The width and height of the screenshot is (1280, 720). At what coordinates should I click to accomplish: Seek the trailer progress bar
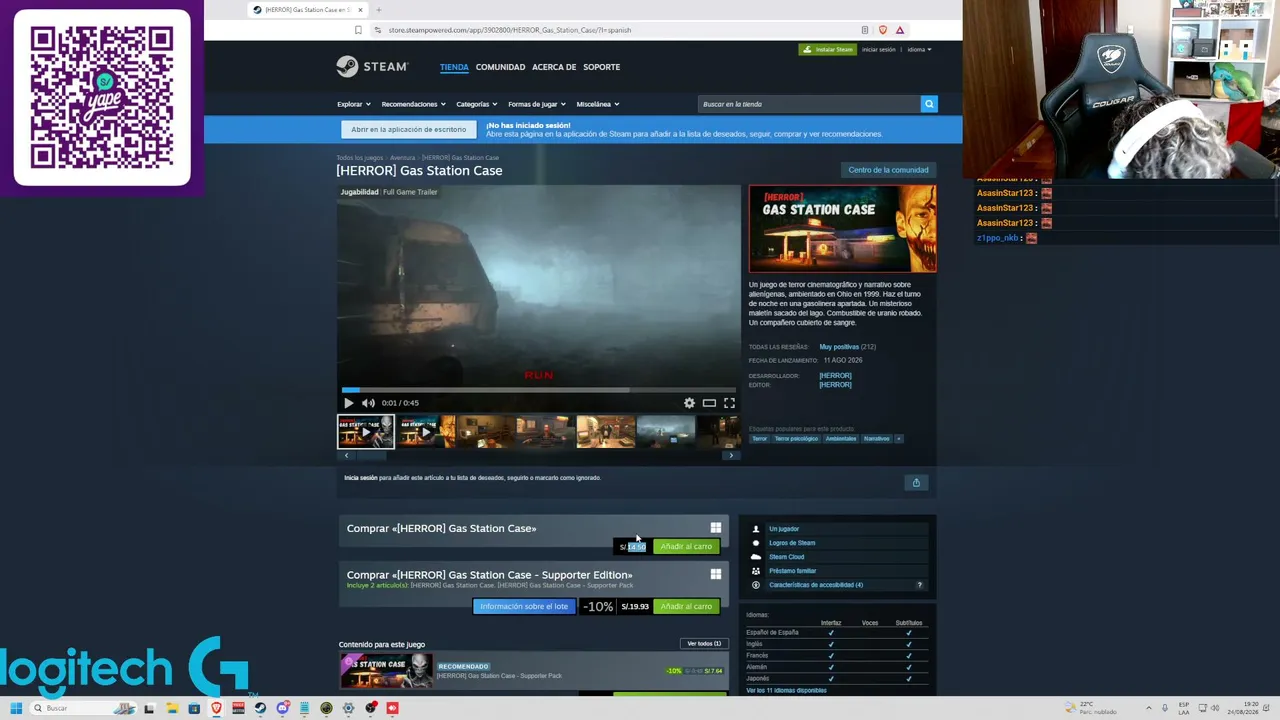tap(538, 390)
